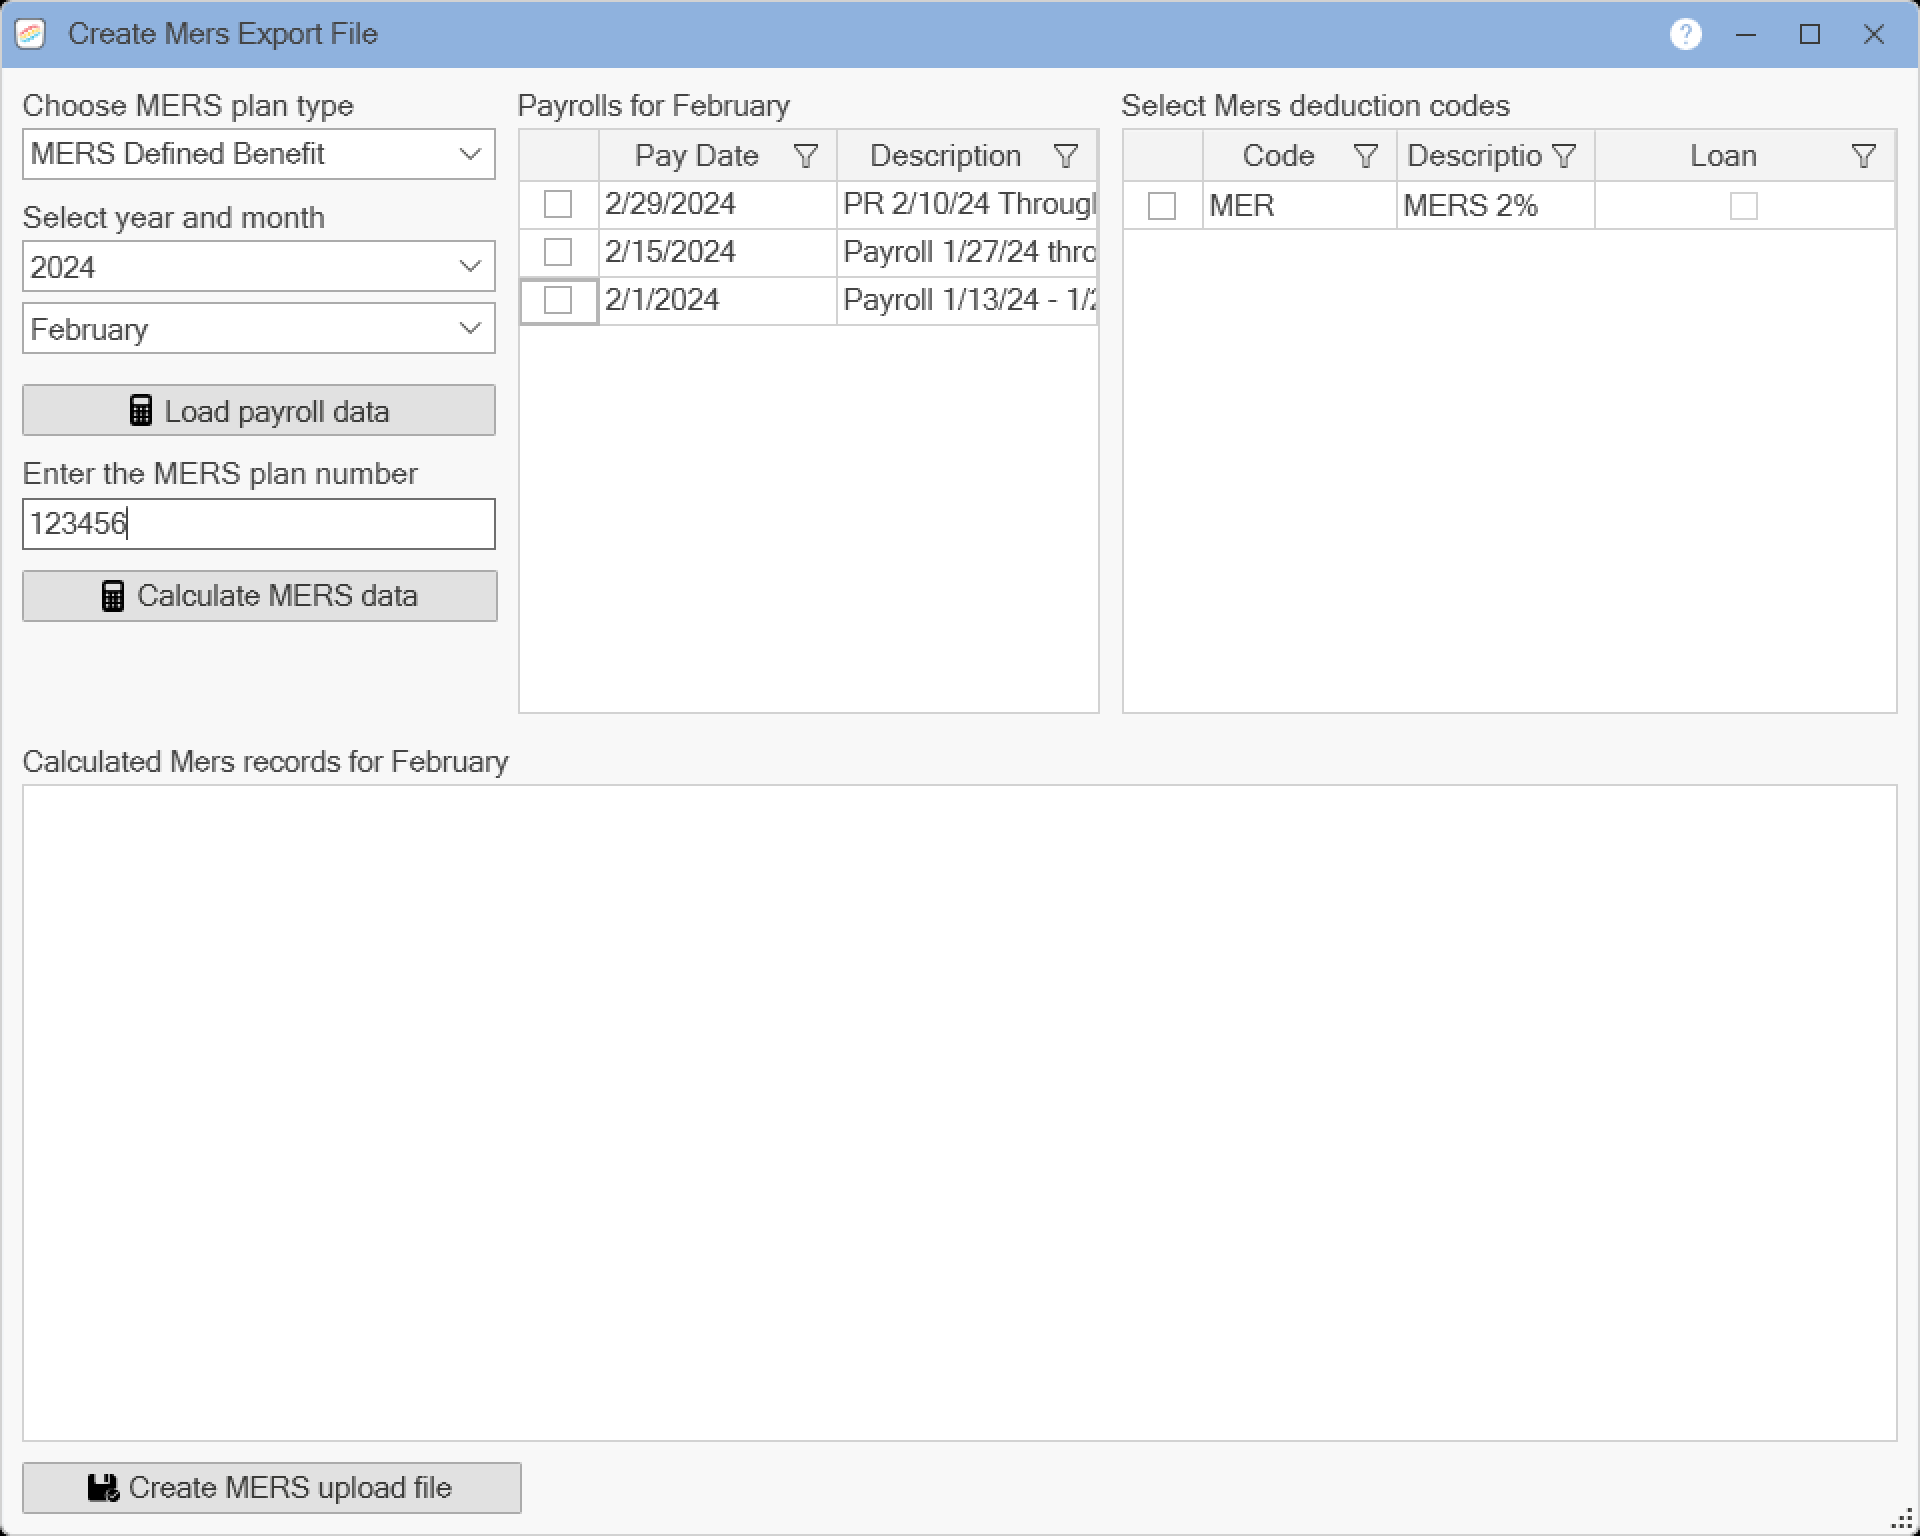Click the Payroll 1/27/24 description cell
Screen dimensions: 1920x1536
(967, 252)
